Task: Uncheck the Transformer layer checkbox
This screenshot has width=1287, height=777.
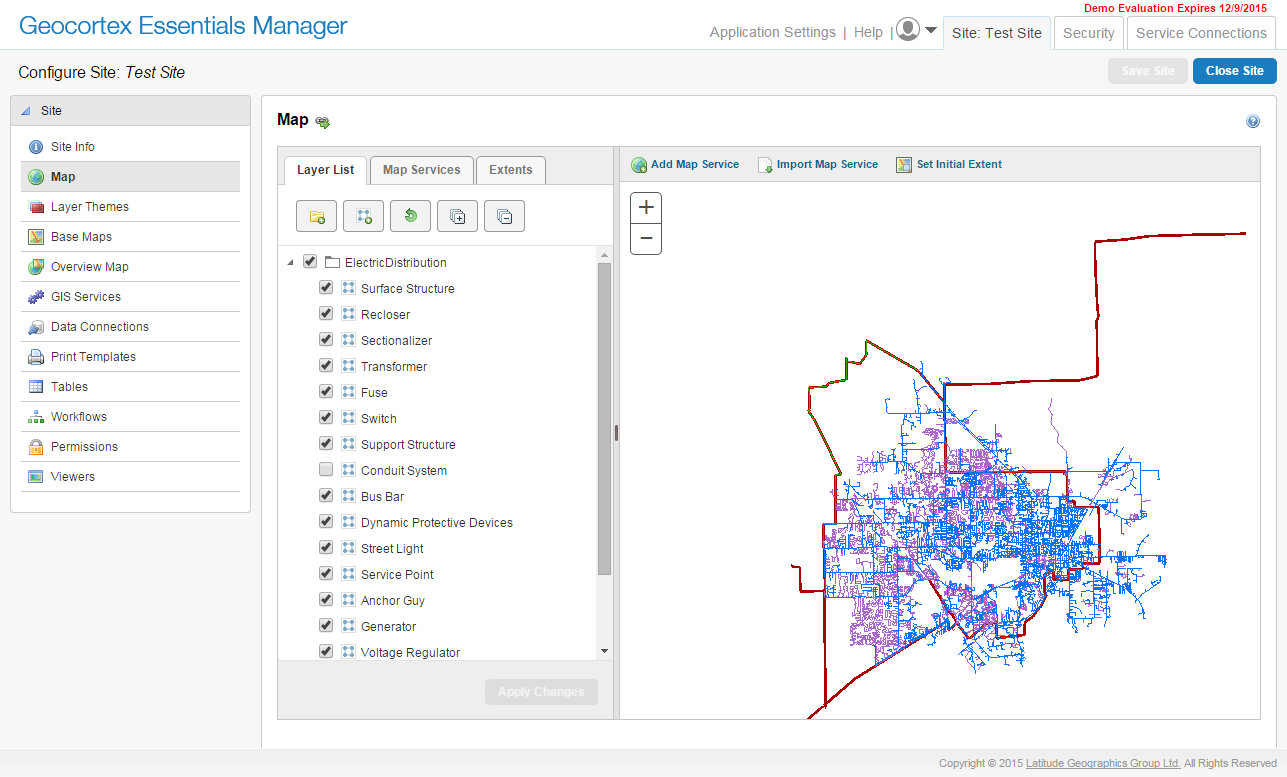Action: 326,366
